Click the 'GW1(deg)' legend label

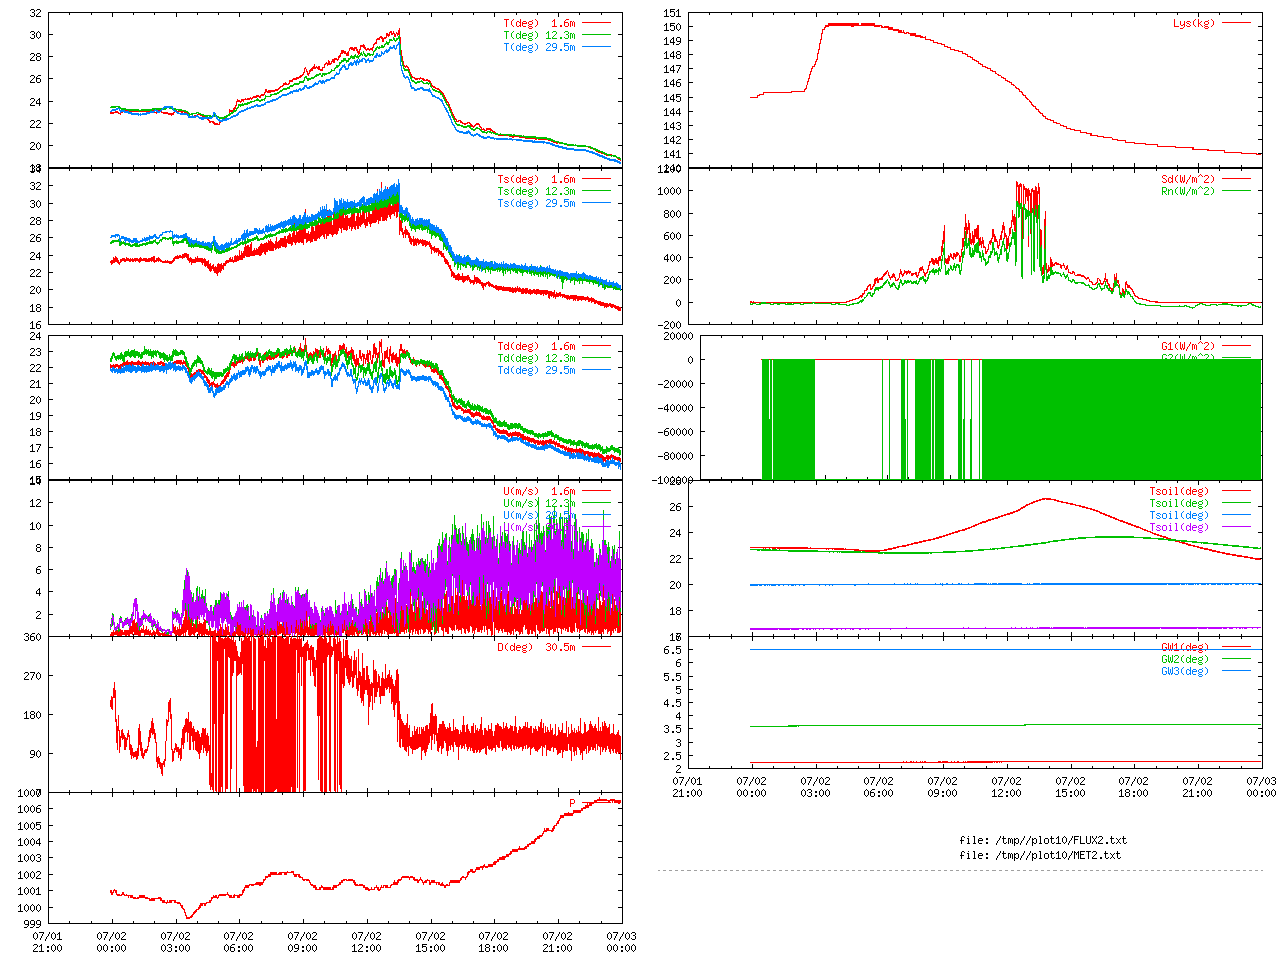(1185, 647)
